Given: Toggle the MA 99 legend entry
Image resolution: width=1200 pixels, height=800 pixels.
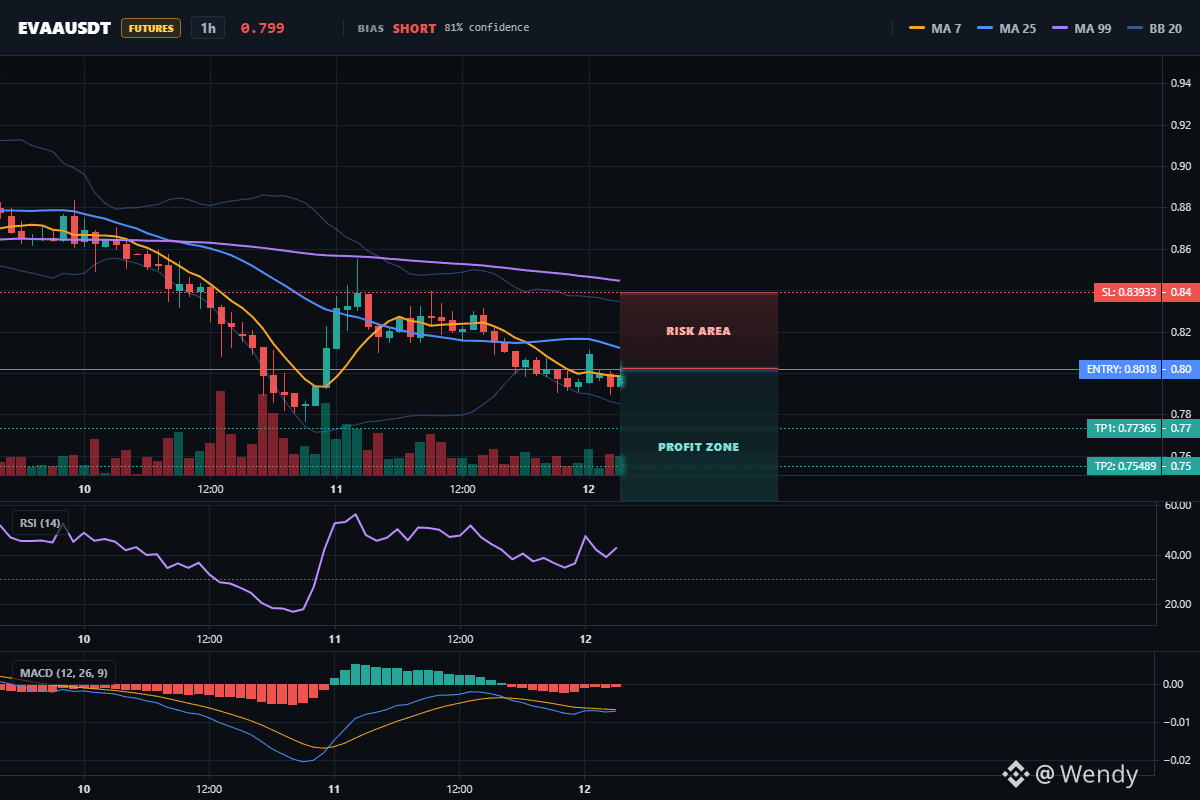Looking at the screenshot, I should coord(1081,28).
